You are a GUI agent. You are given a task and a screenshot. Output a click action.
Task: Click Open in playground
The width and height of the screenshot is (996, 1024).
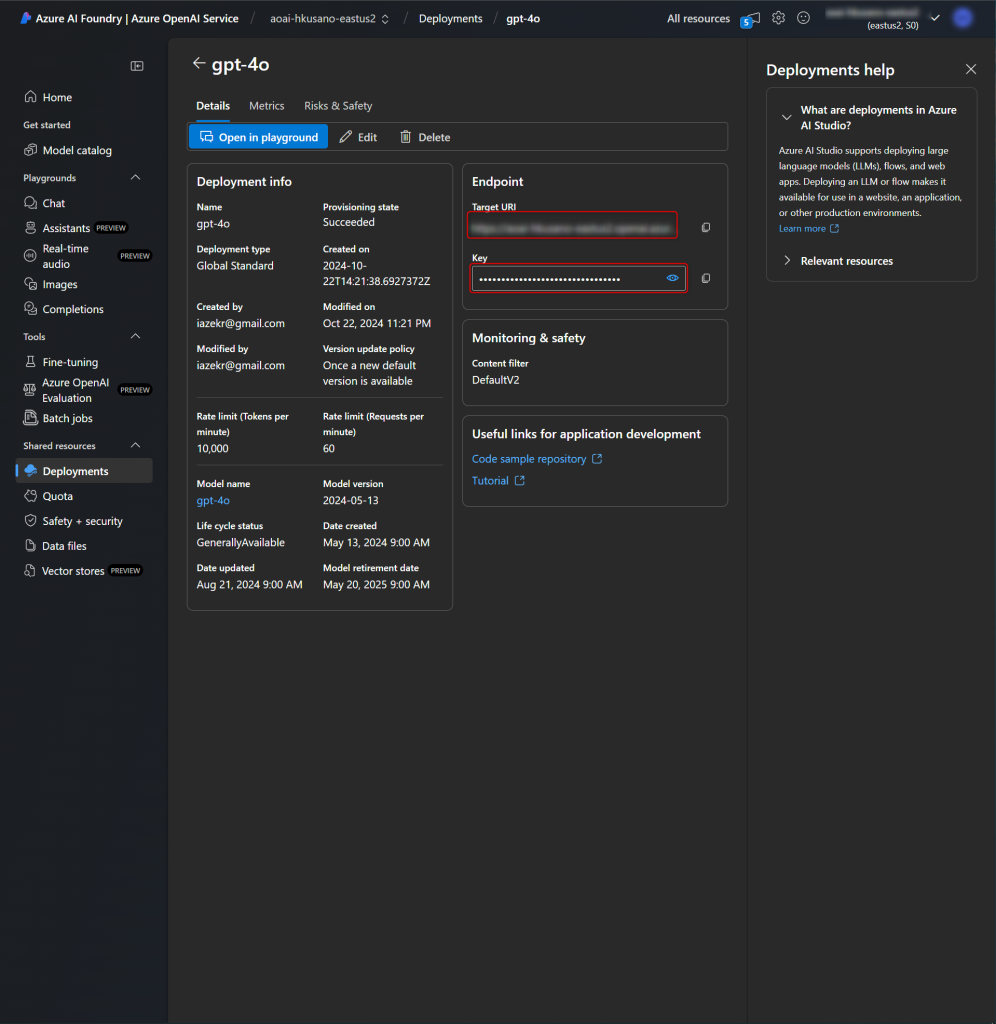(x=259, y=137)
